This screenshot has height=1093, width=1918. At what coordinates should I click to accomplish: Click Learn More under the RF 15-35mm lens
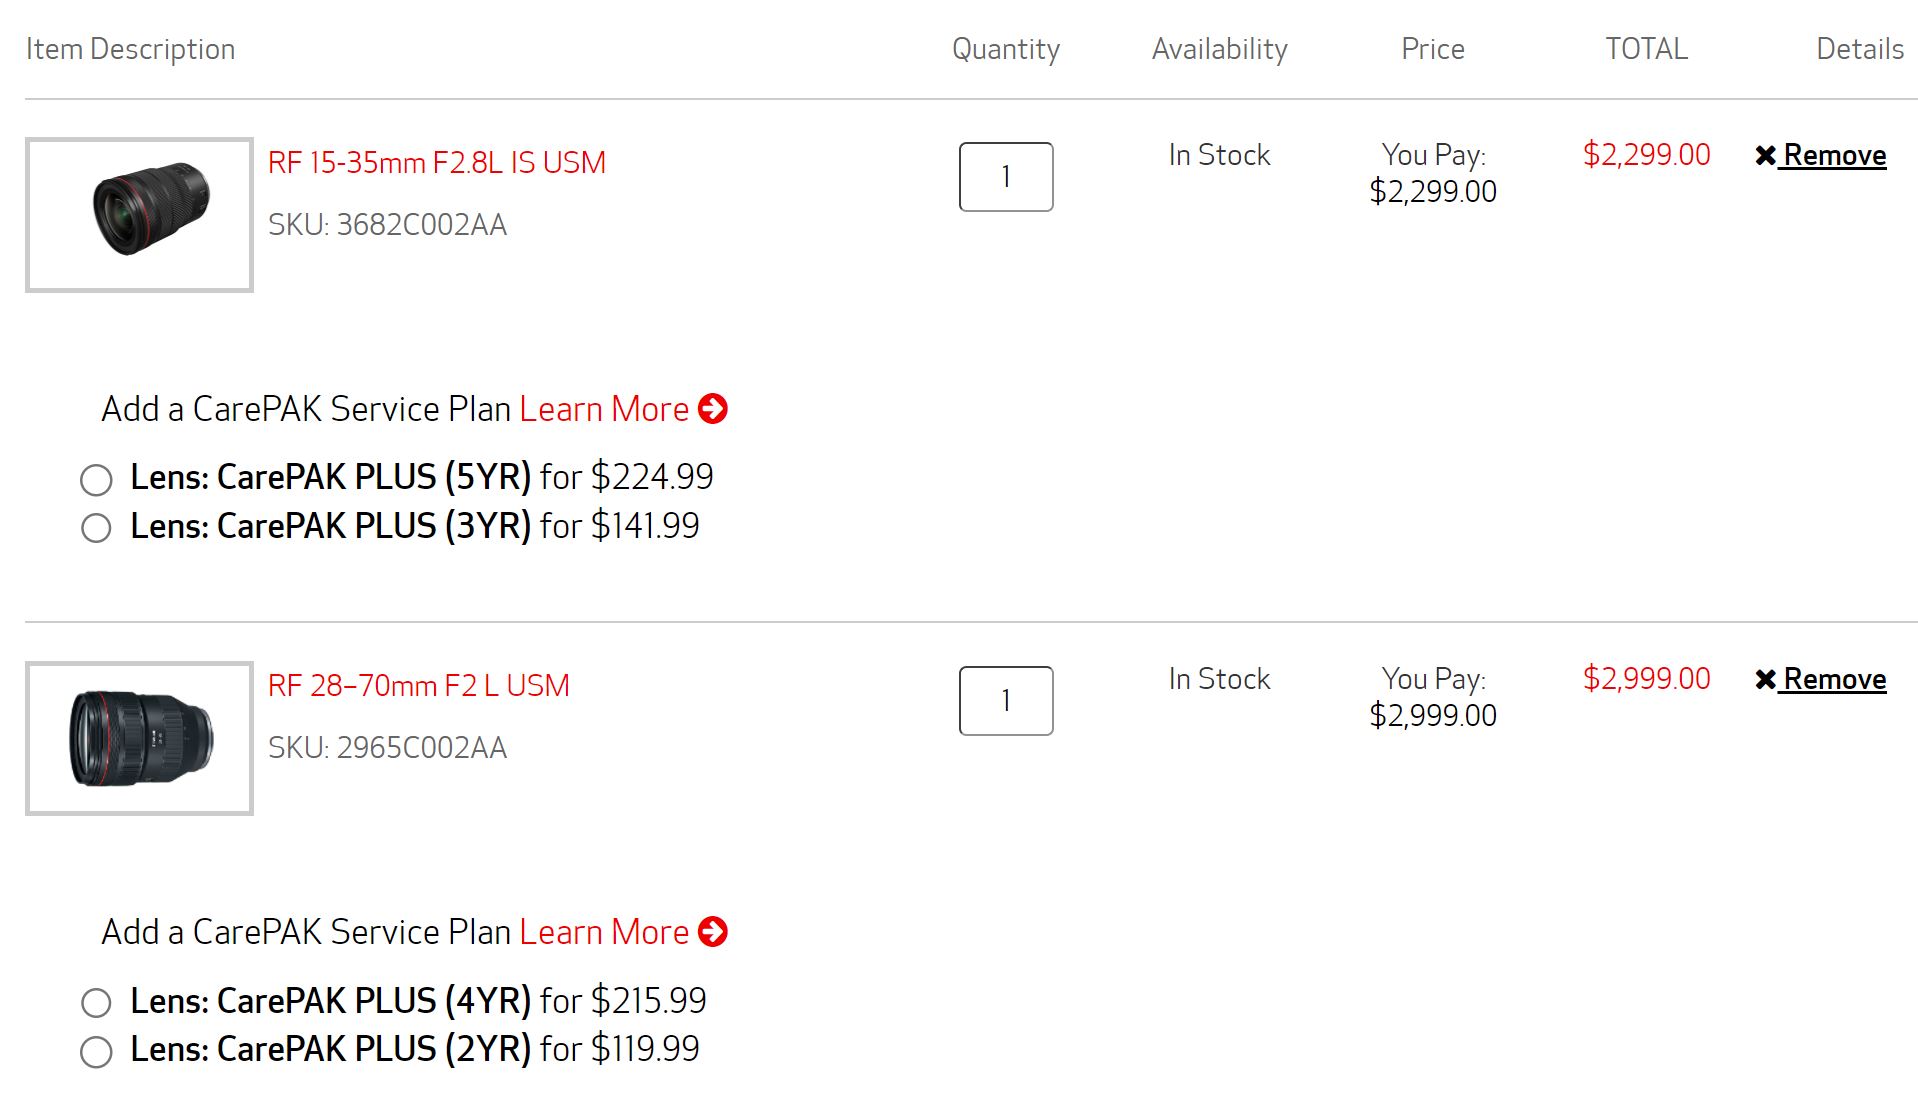604,409
